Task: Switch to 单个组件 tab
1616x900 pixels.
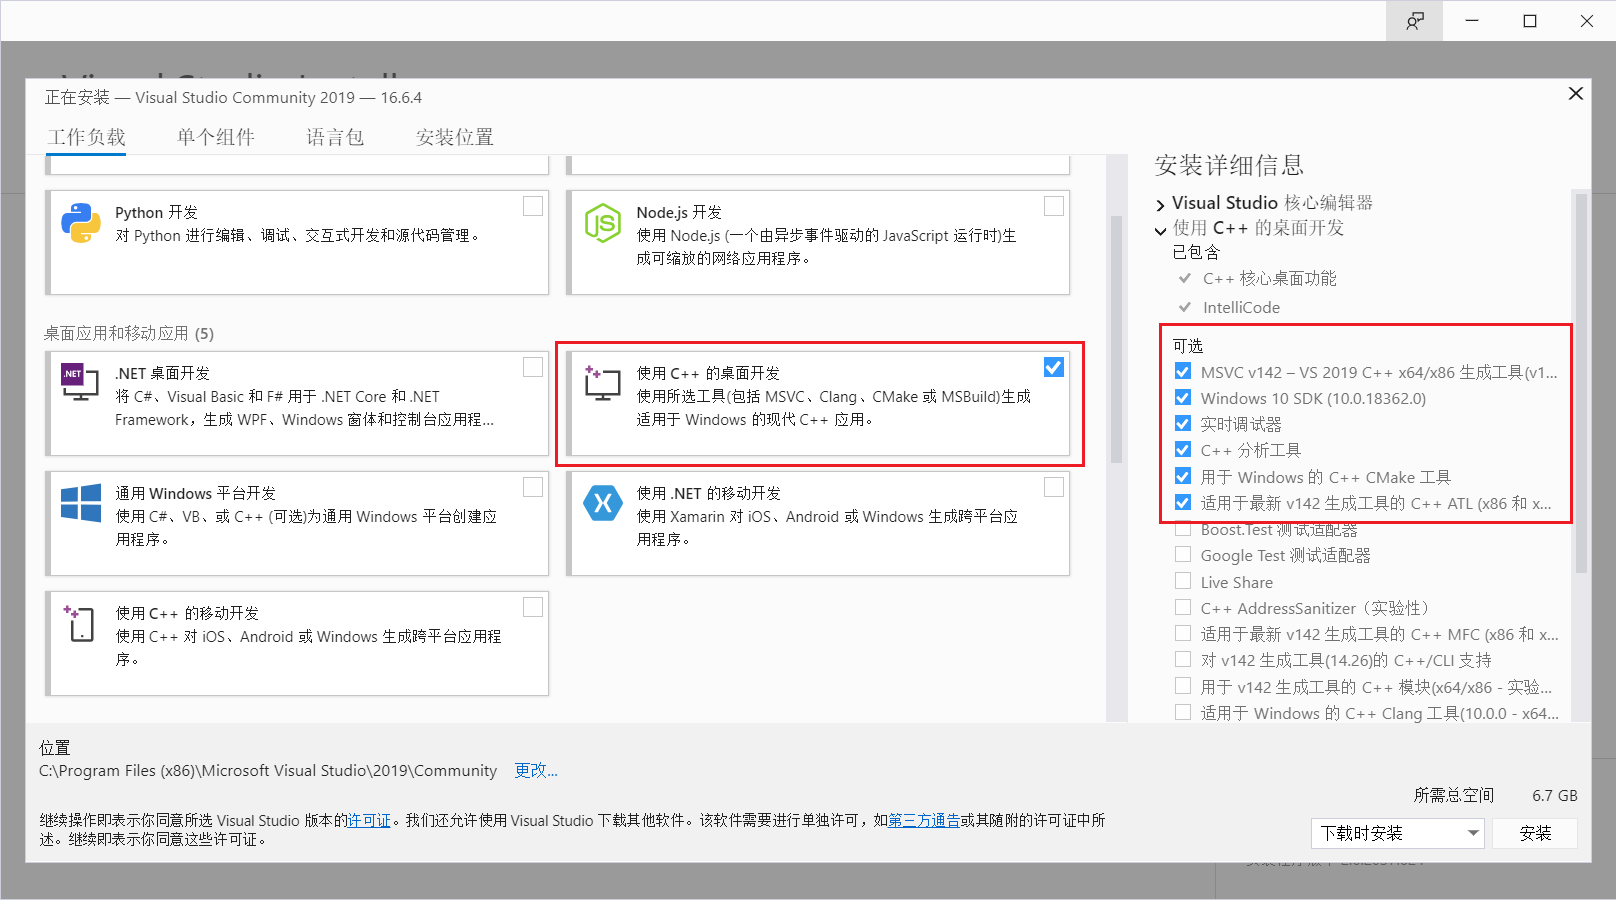Action: click(216, 137)
